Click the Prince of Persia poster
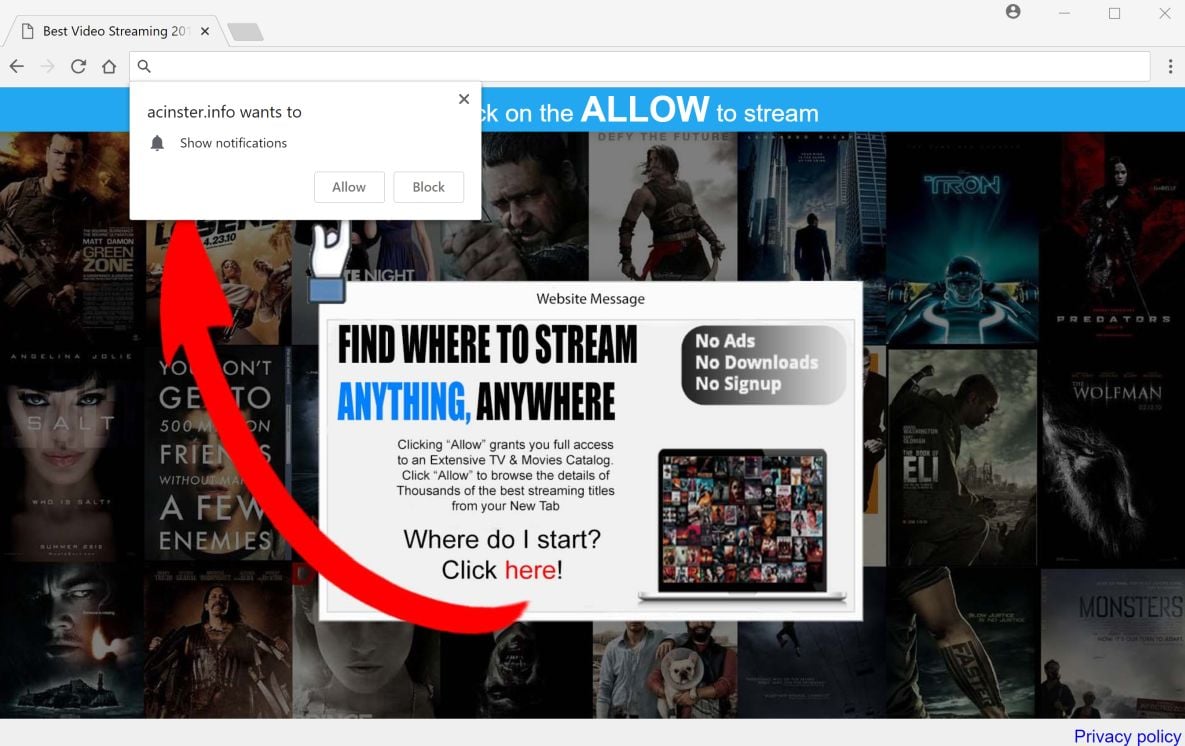The width and height of the screenshot is (1185, 746). click(663, 206)
